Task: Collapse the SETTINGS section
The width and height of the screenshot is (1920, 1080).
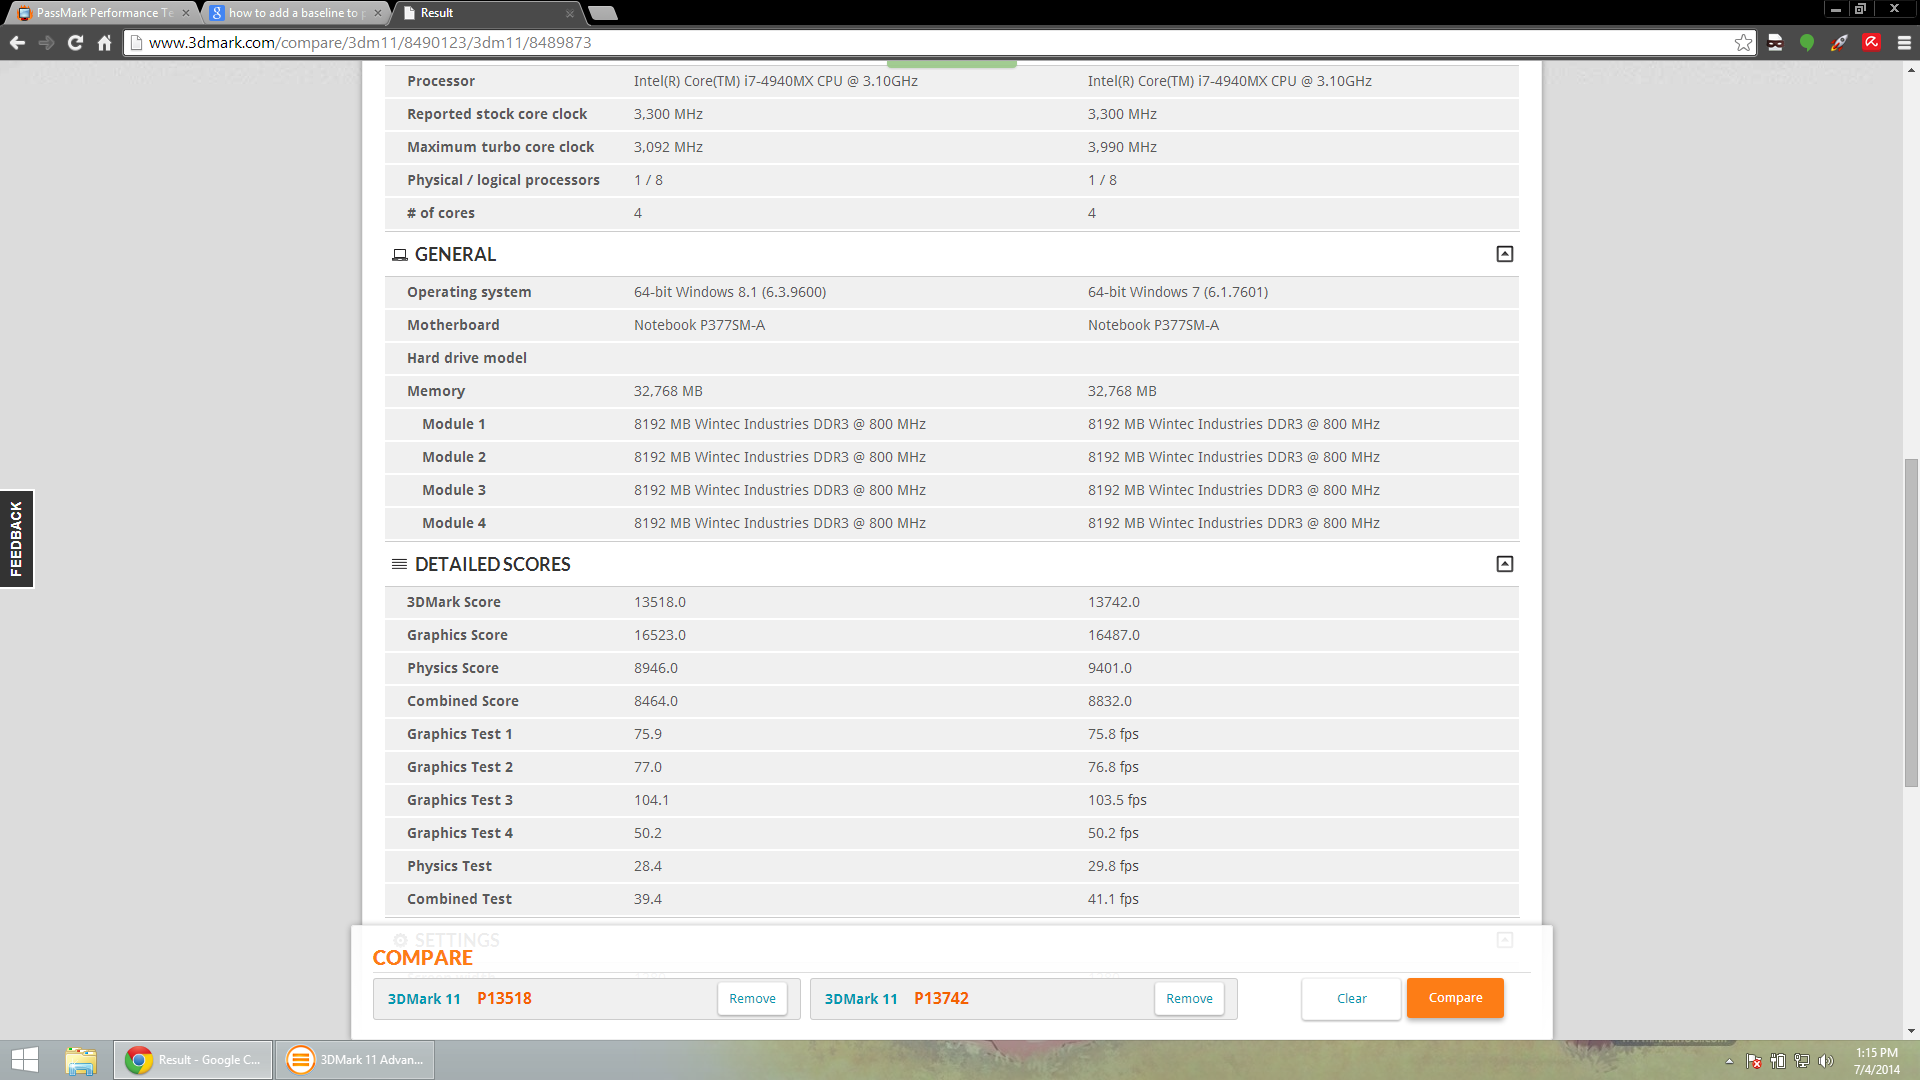Action: [1504, 940]
